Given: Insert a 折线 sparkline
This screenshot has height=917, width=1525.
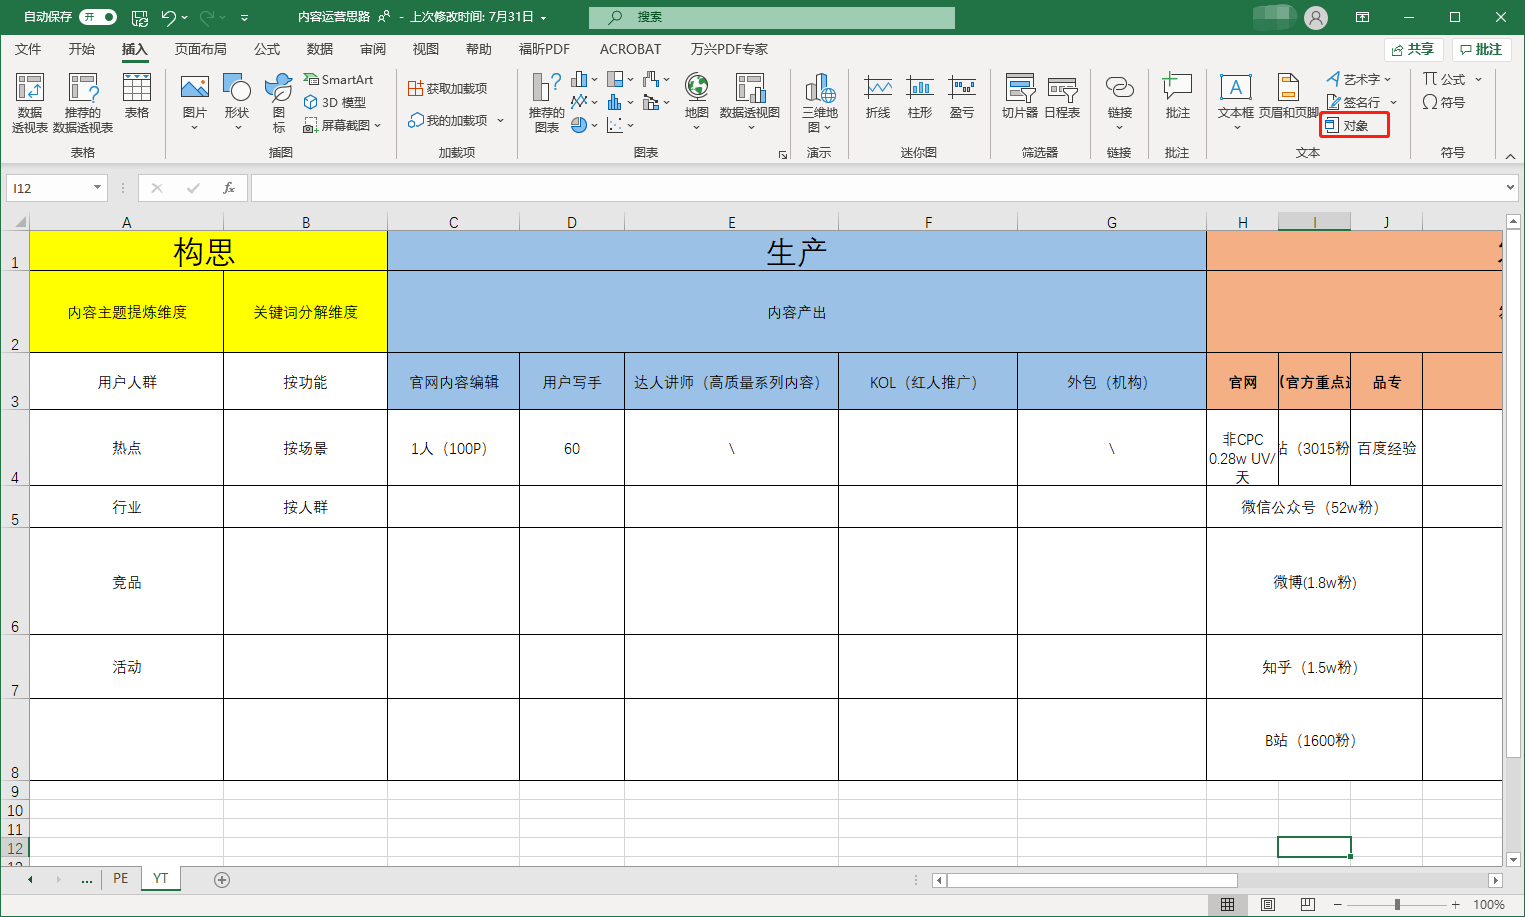Looking at the screenshot, I should 877,97.
